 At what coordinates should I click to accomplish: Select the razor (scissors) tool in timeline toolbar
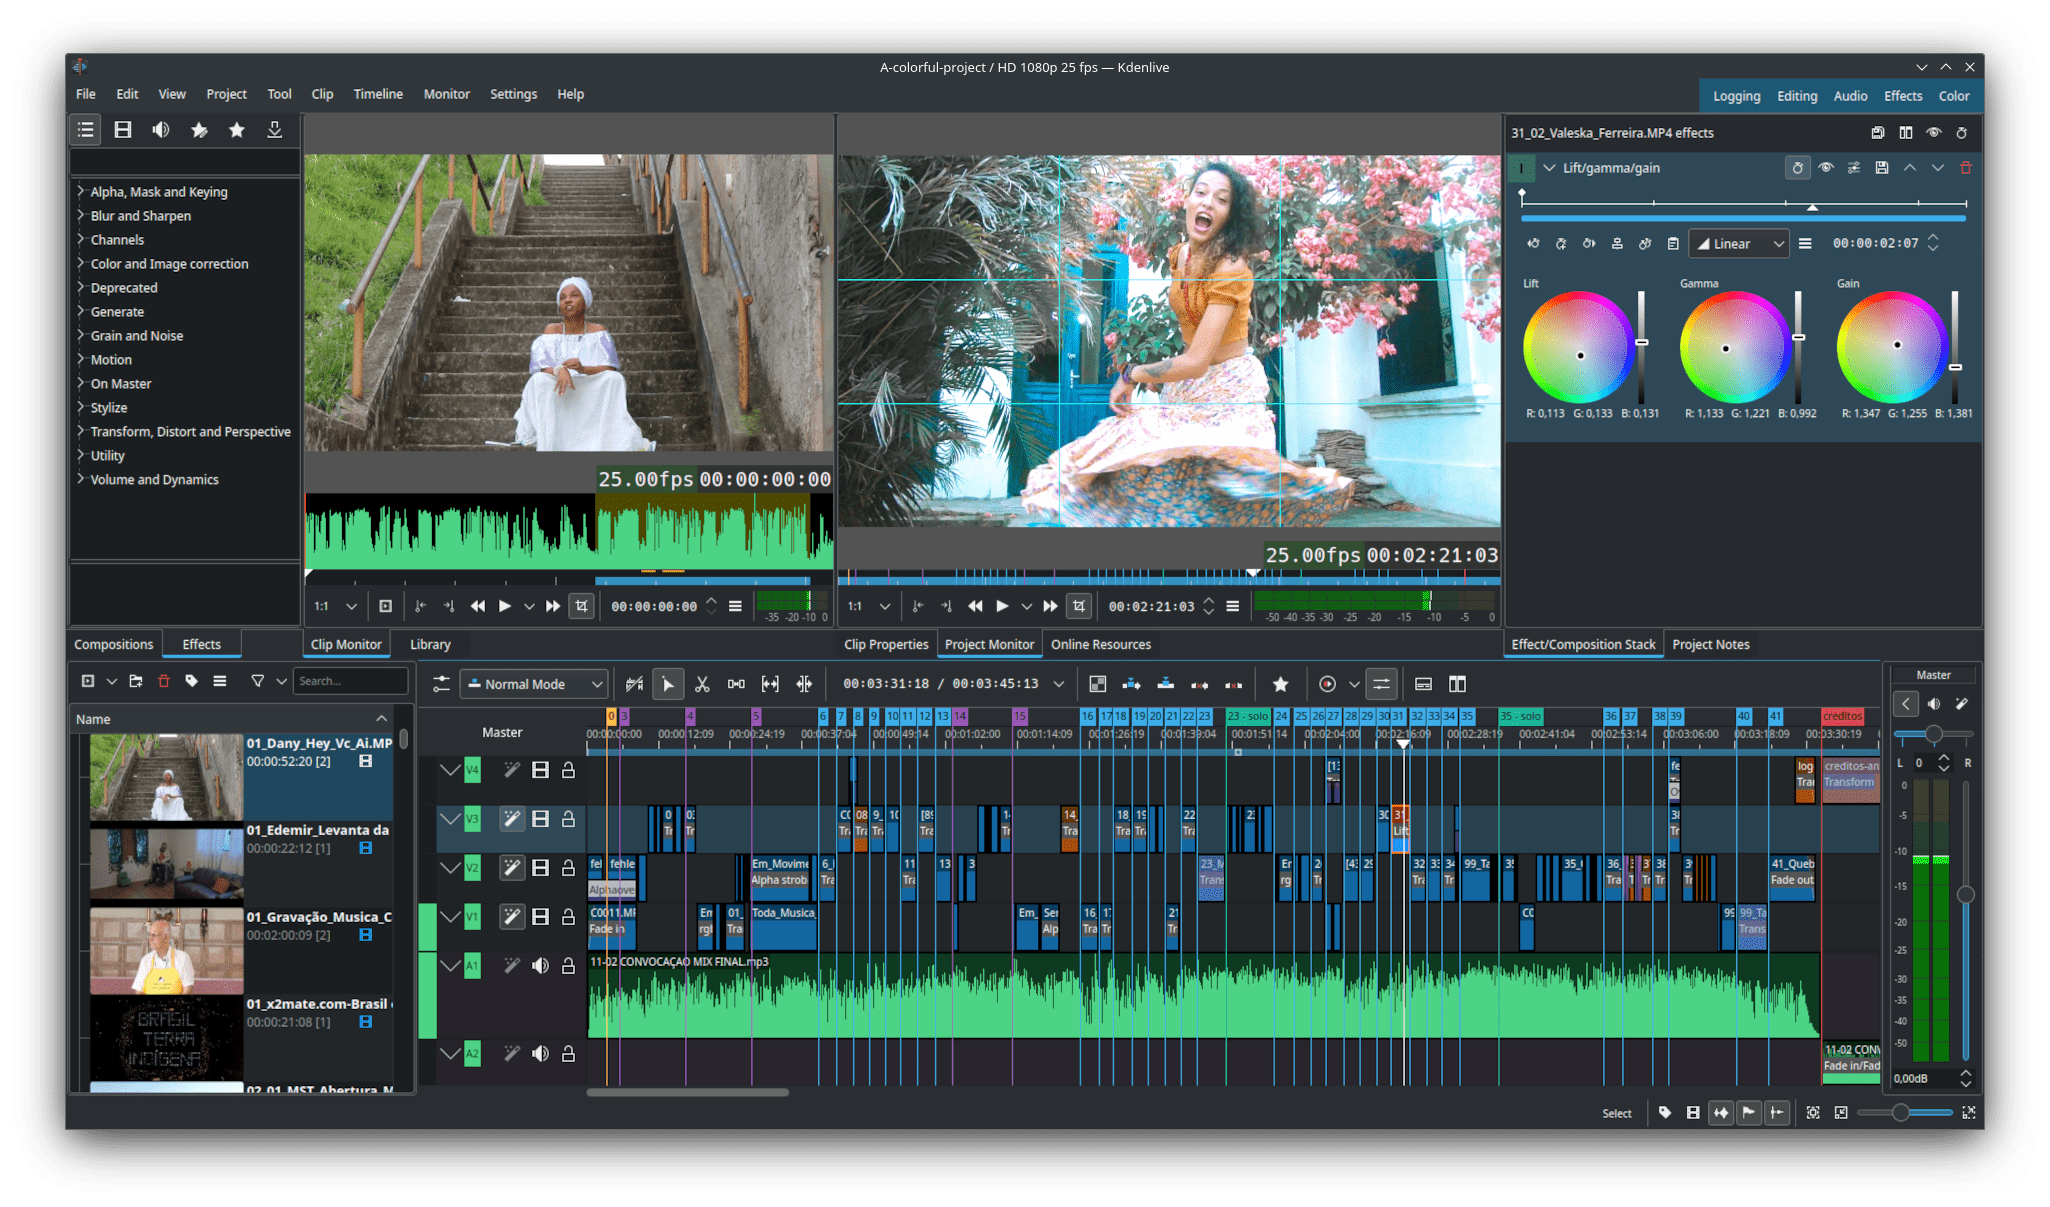[x=702, y=684]
